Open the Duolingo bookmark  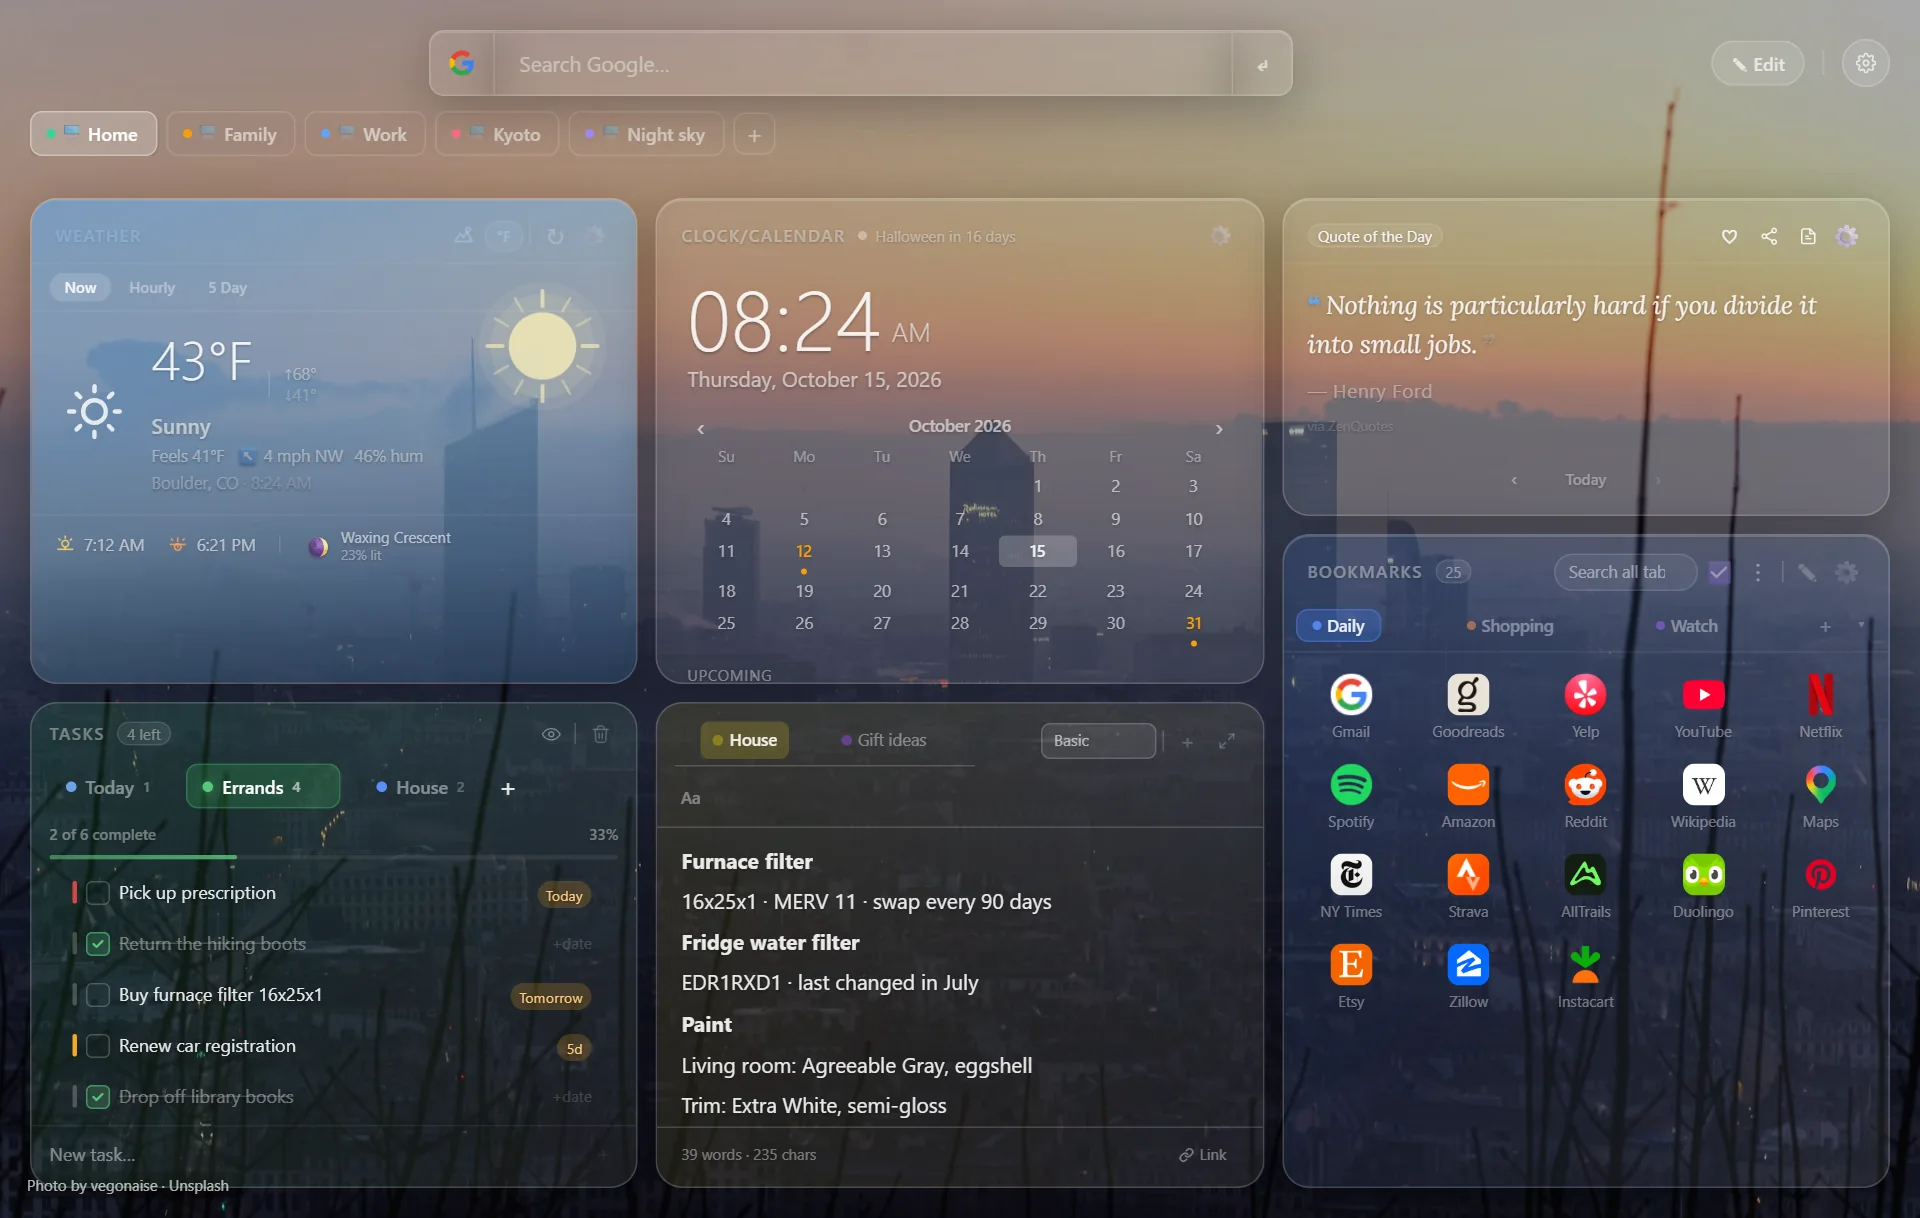pos(1703,886)
